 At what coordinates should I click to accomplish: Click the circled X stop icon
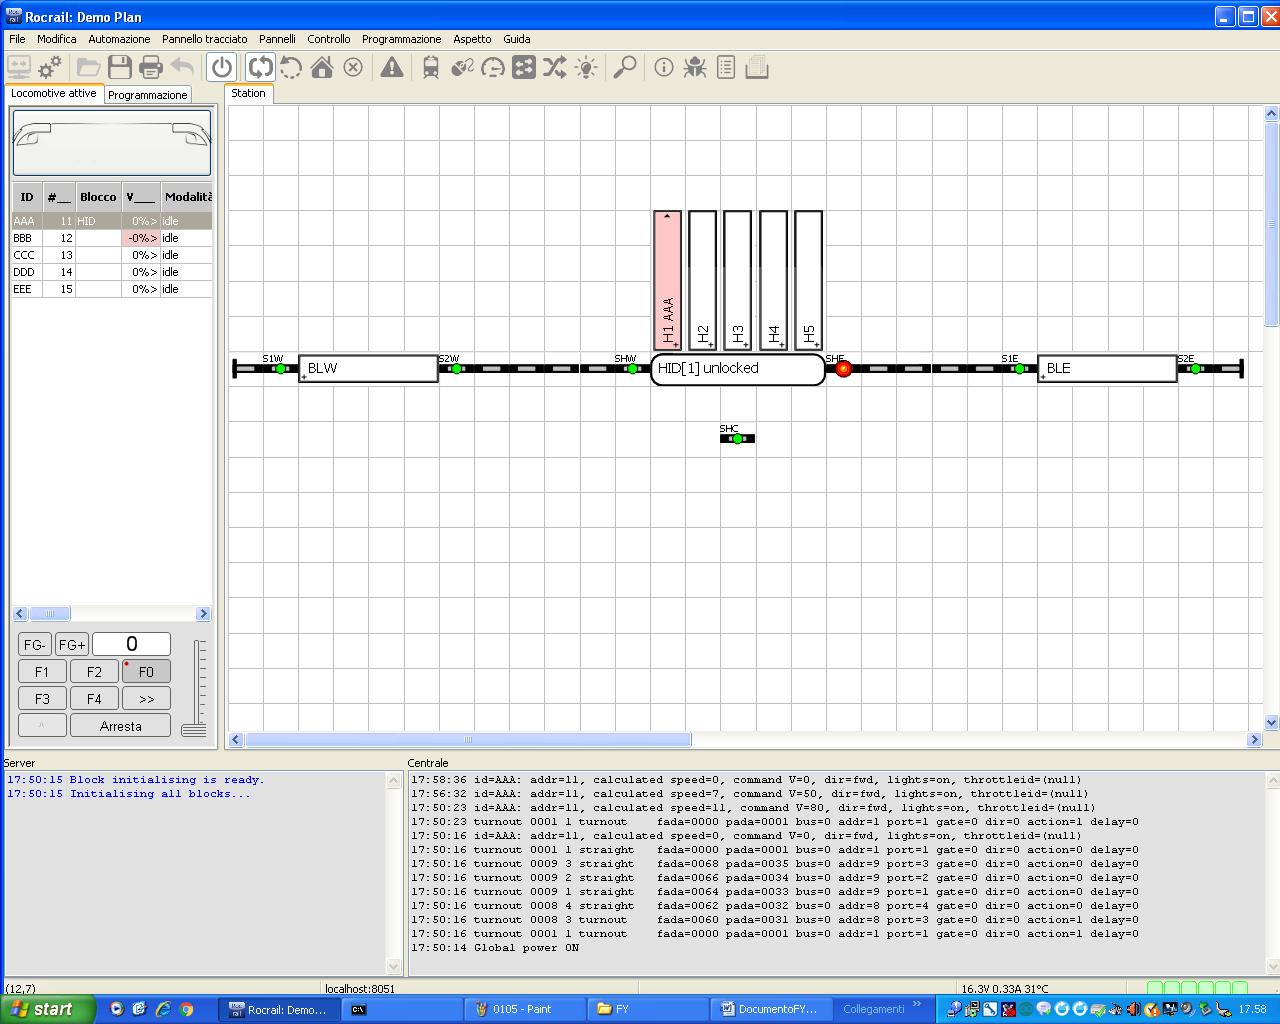click(353, 67)
